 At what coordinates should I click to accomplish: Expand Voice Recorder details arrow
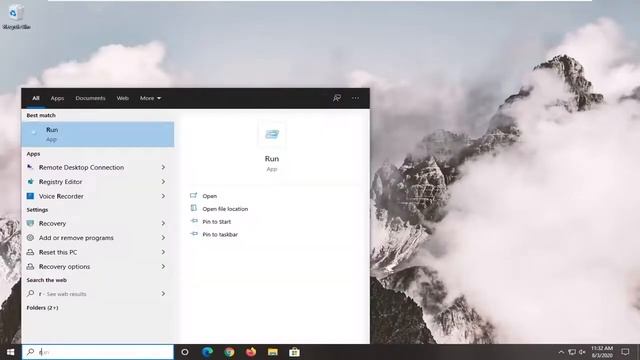coord(163,196)
